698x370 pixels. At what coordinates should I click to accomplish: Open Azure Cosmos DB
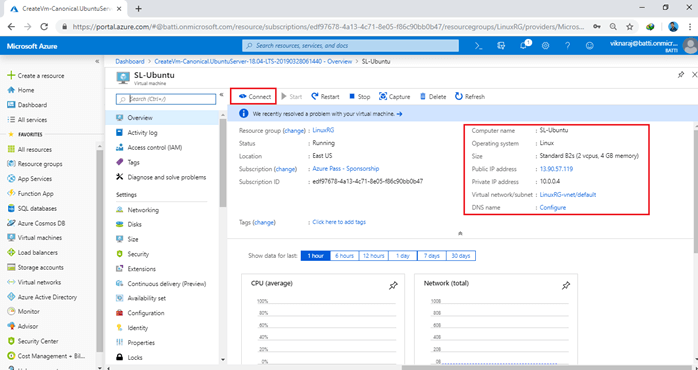click(36, 223)
